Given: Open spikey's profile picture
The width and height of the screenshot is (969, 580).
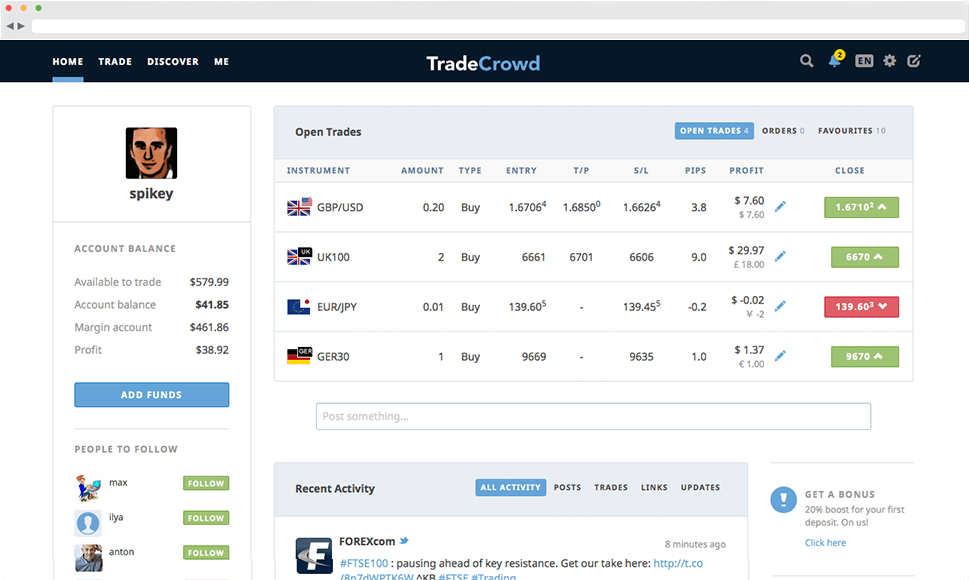Looking at the screenshot, I should click(151, 153).
